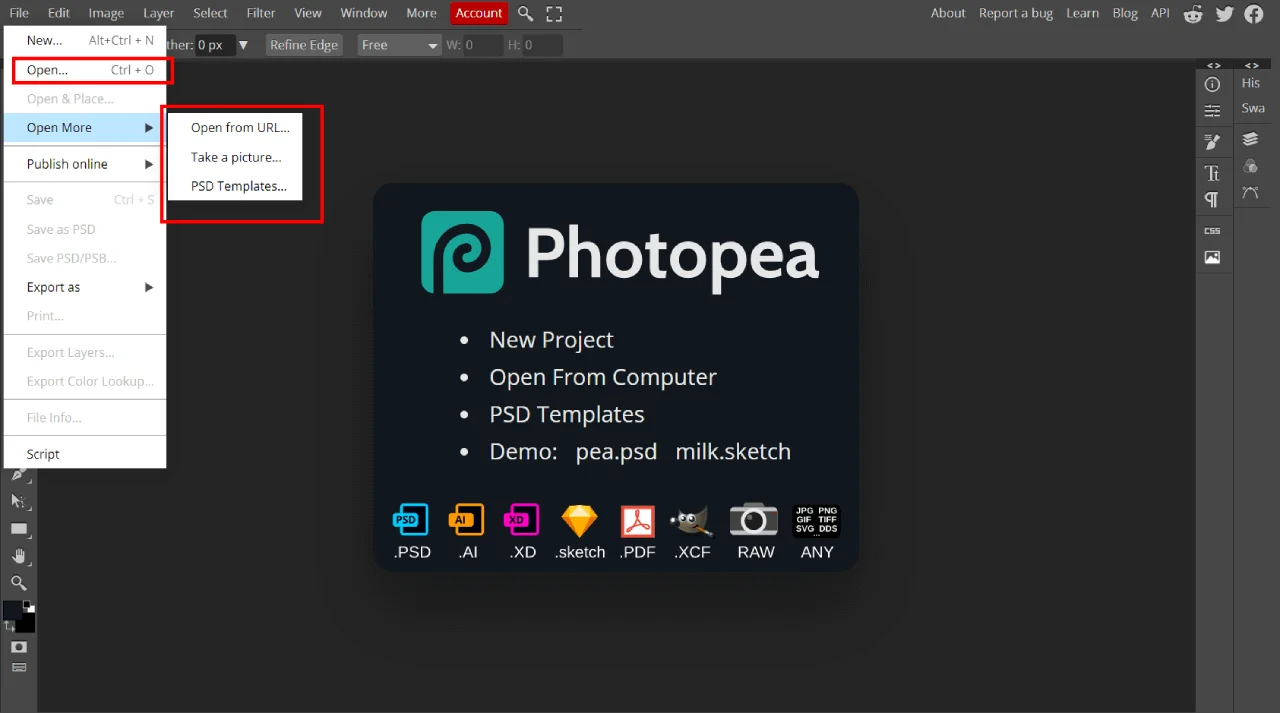1280x713 pixels.
Task: Choose Open from URL... in the submenu
Action: tap(240, 128)
